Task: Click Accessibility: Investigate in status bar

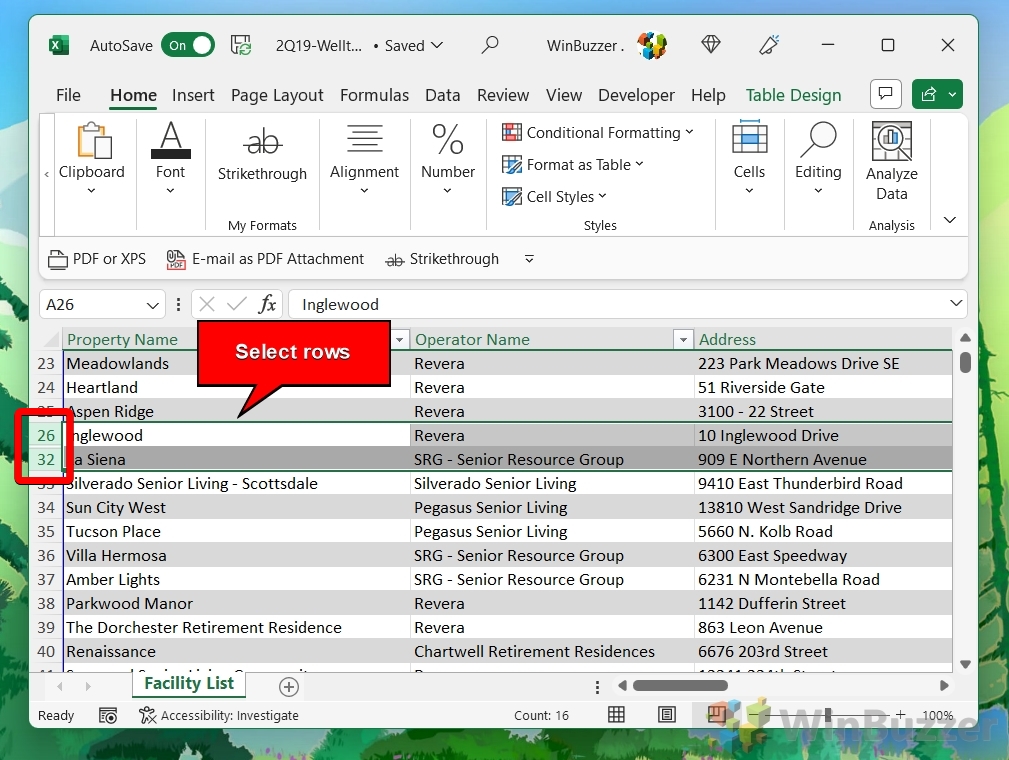Action: (x=219, y=715)
